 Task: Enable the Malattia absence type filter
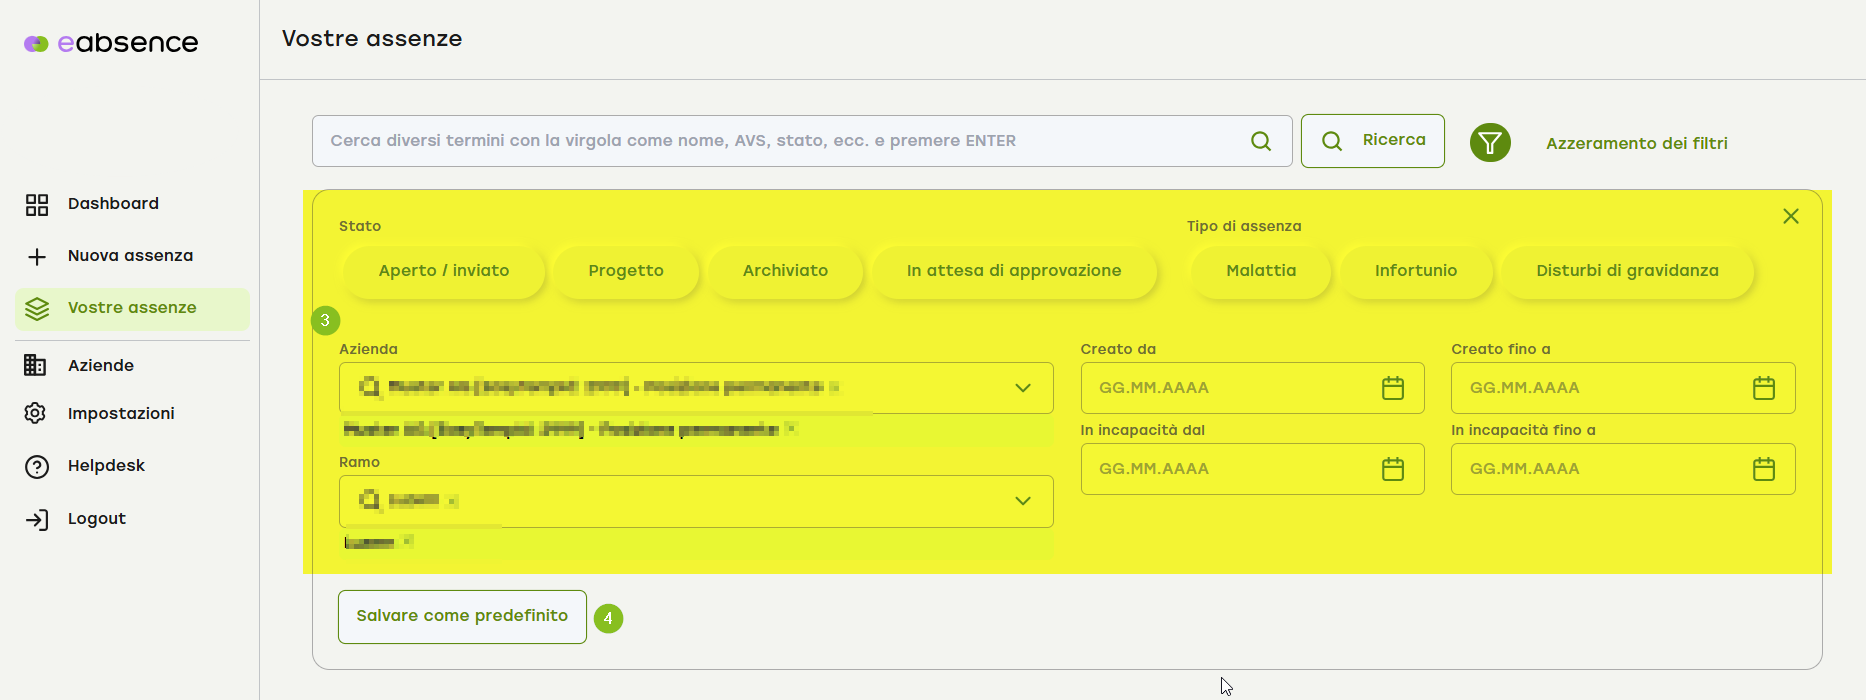pyautogui.click(x=1260, y=271)
